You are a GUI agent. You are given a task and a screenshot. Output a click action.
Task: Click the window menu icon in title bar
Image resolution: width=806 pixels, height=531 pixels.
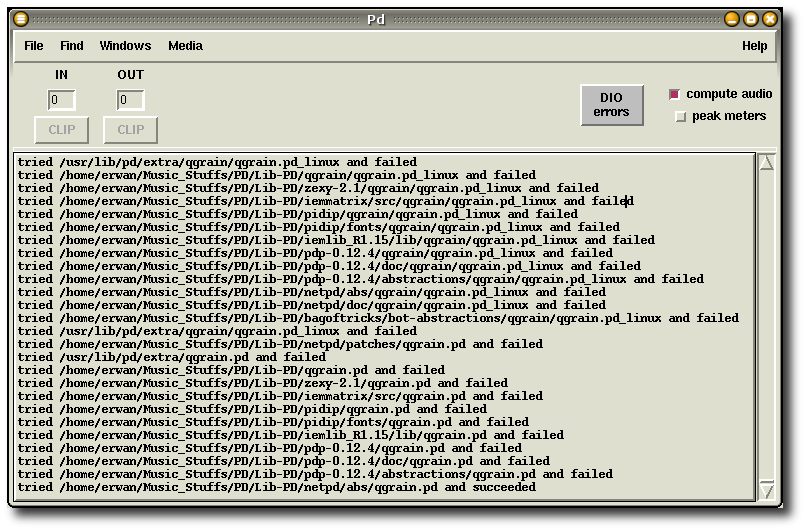pyautogui.click(x=21, y=20)
